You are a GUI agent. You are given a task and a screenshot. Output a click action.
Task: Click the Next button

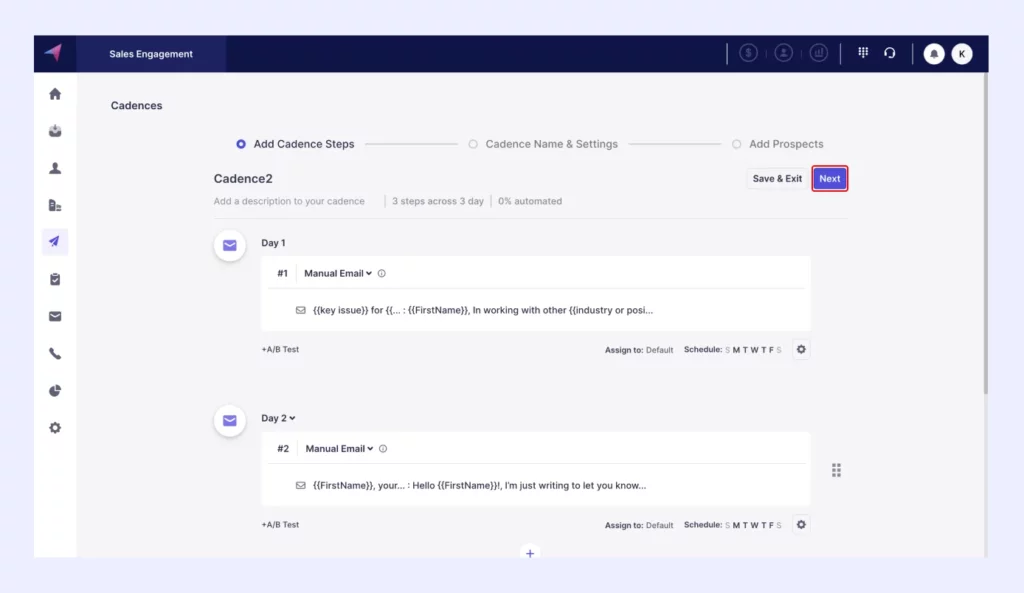[830, 179]
